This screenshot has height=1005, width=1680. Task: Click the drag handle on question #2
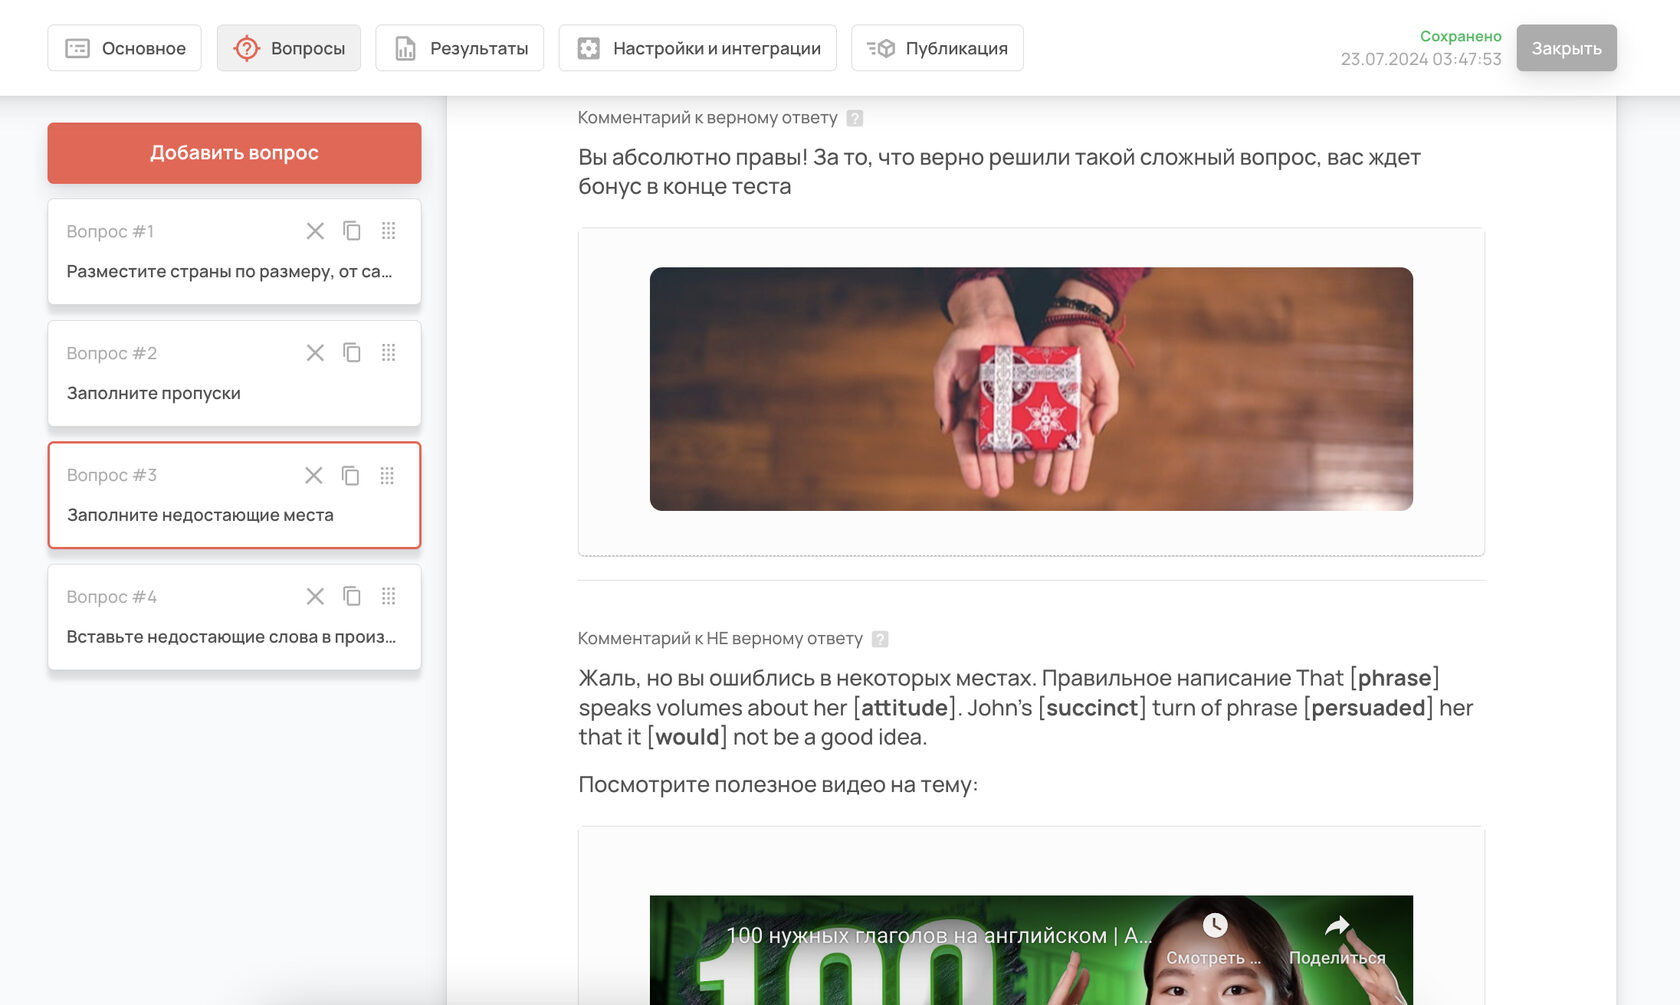click(389, 353)
